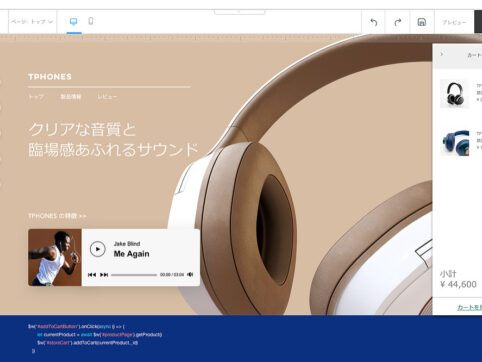Switch to mobile view icon
The image size is (482, 362).
91,21
